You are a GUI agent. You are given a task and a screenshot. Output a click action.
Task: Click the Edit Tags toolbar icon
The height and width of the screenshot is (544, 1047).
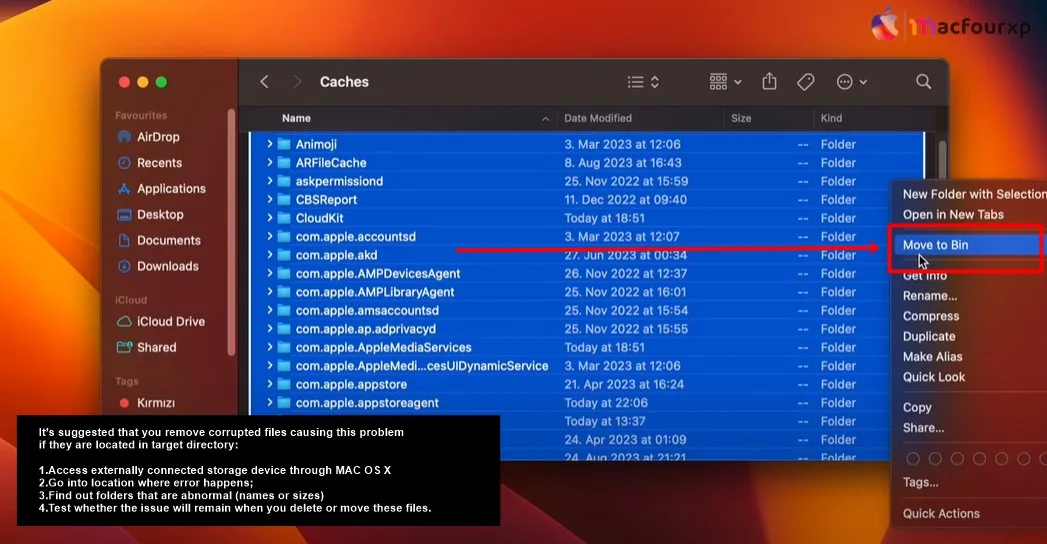pyautogui.click(x=806, y=81)
